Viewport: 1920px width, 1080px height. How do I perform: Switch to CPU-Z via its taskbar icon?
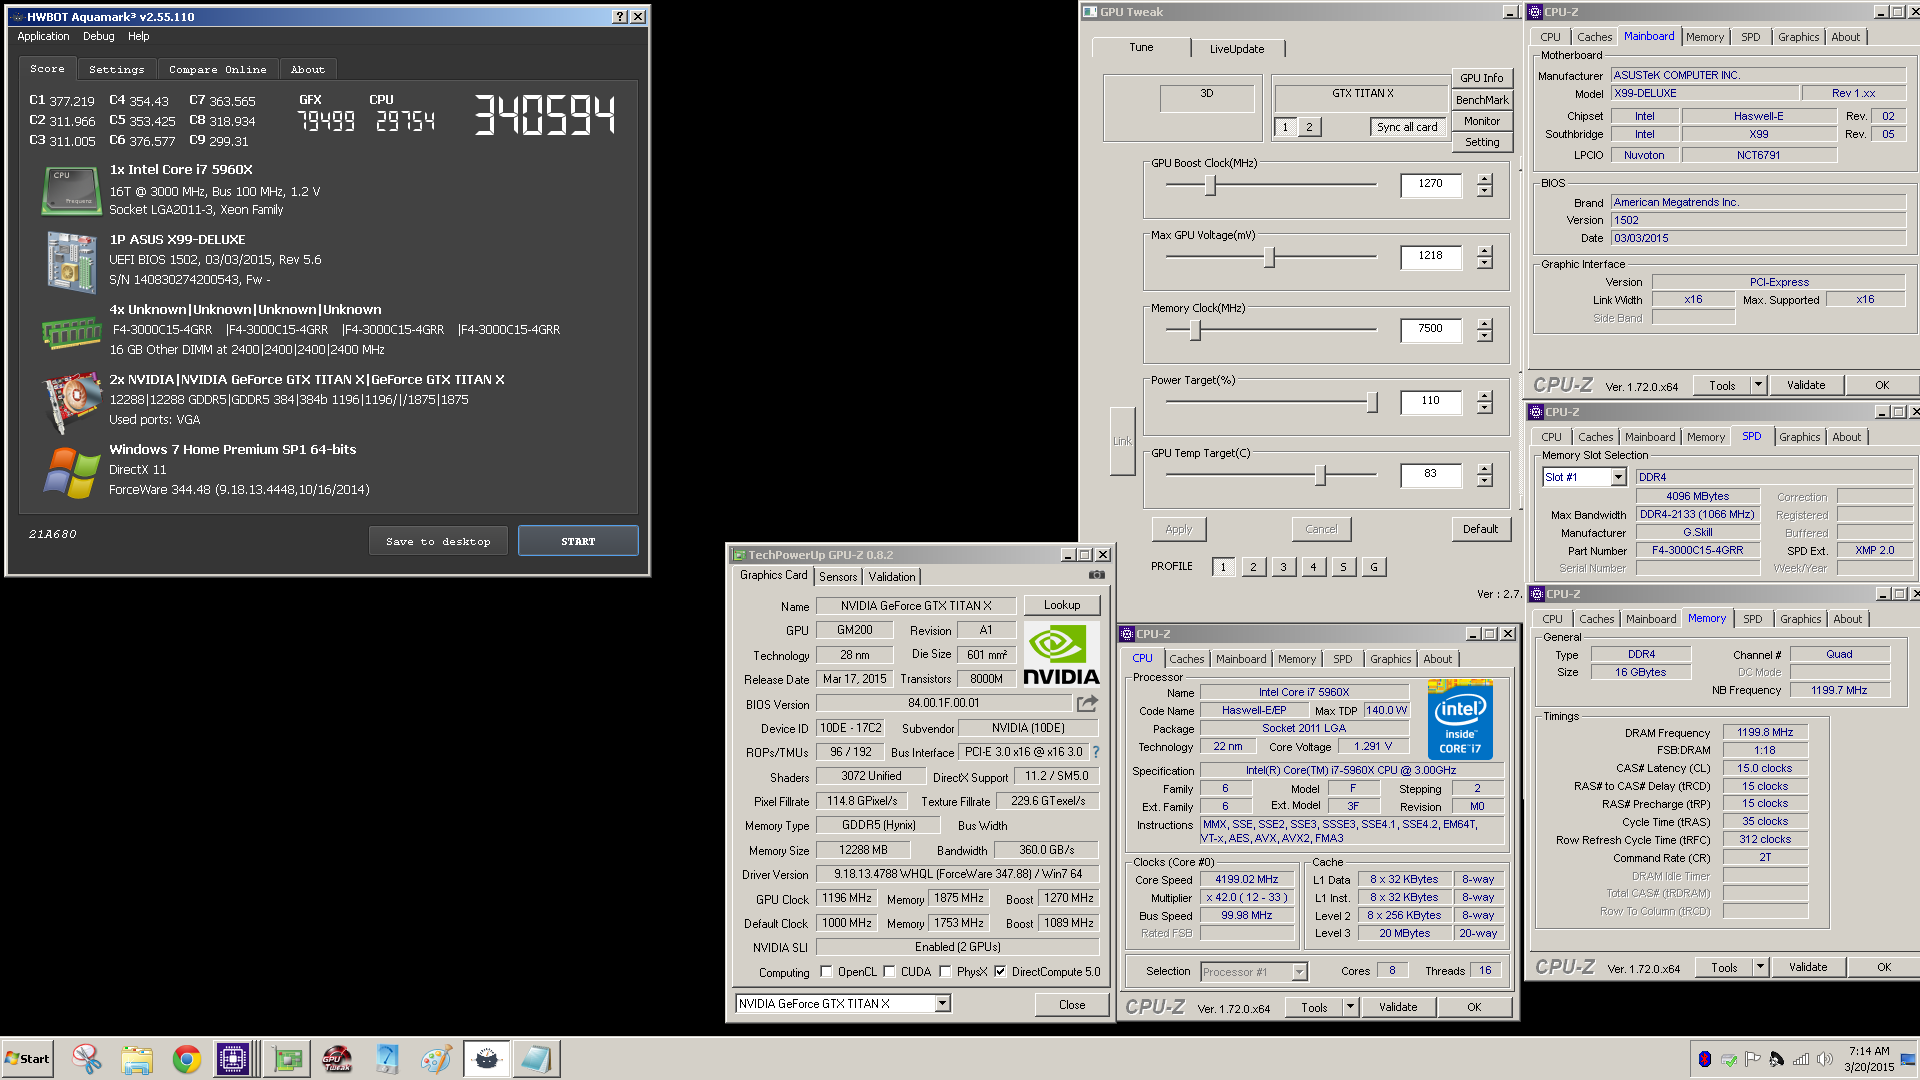click(233, 1059)
